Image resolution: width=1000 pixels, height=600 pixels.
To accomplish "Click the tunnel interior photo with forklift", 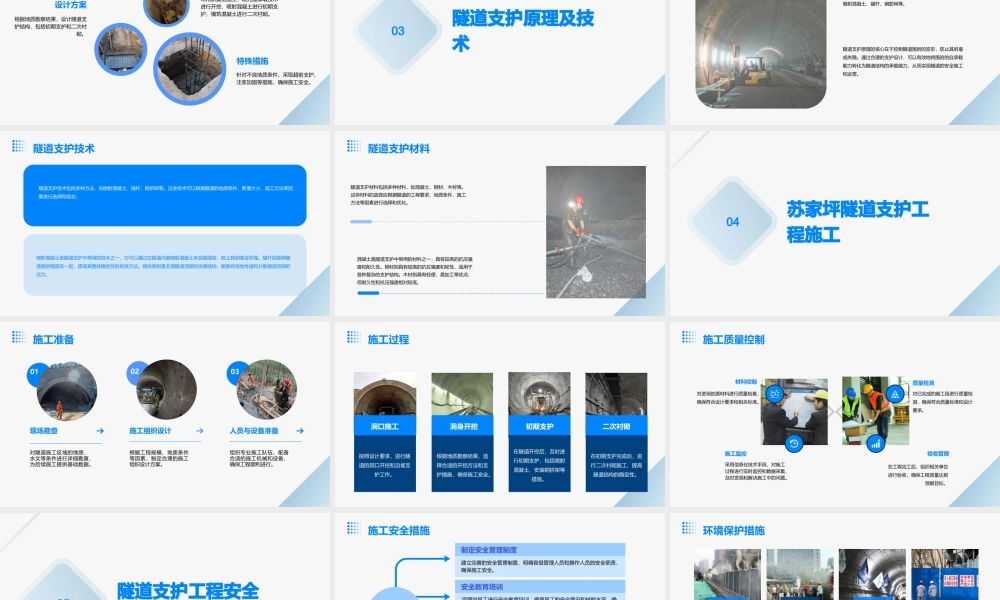I will click(x=761, y=52).
